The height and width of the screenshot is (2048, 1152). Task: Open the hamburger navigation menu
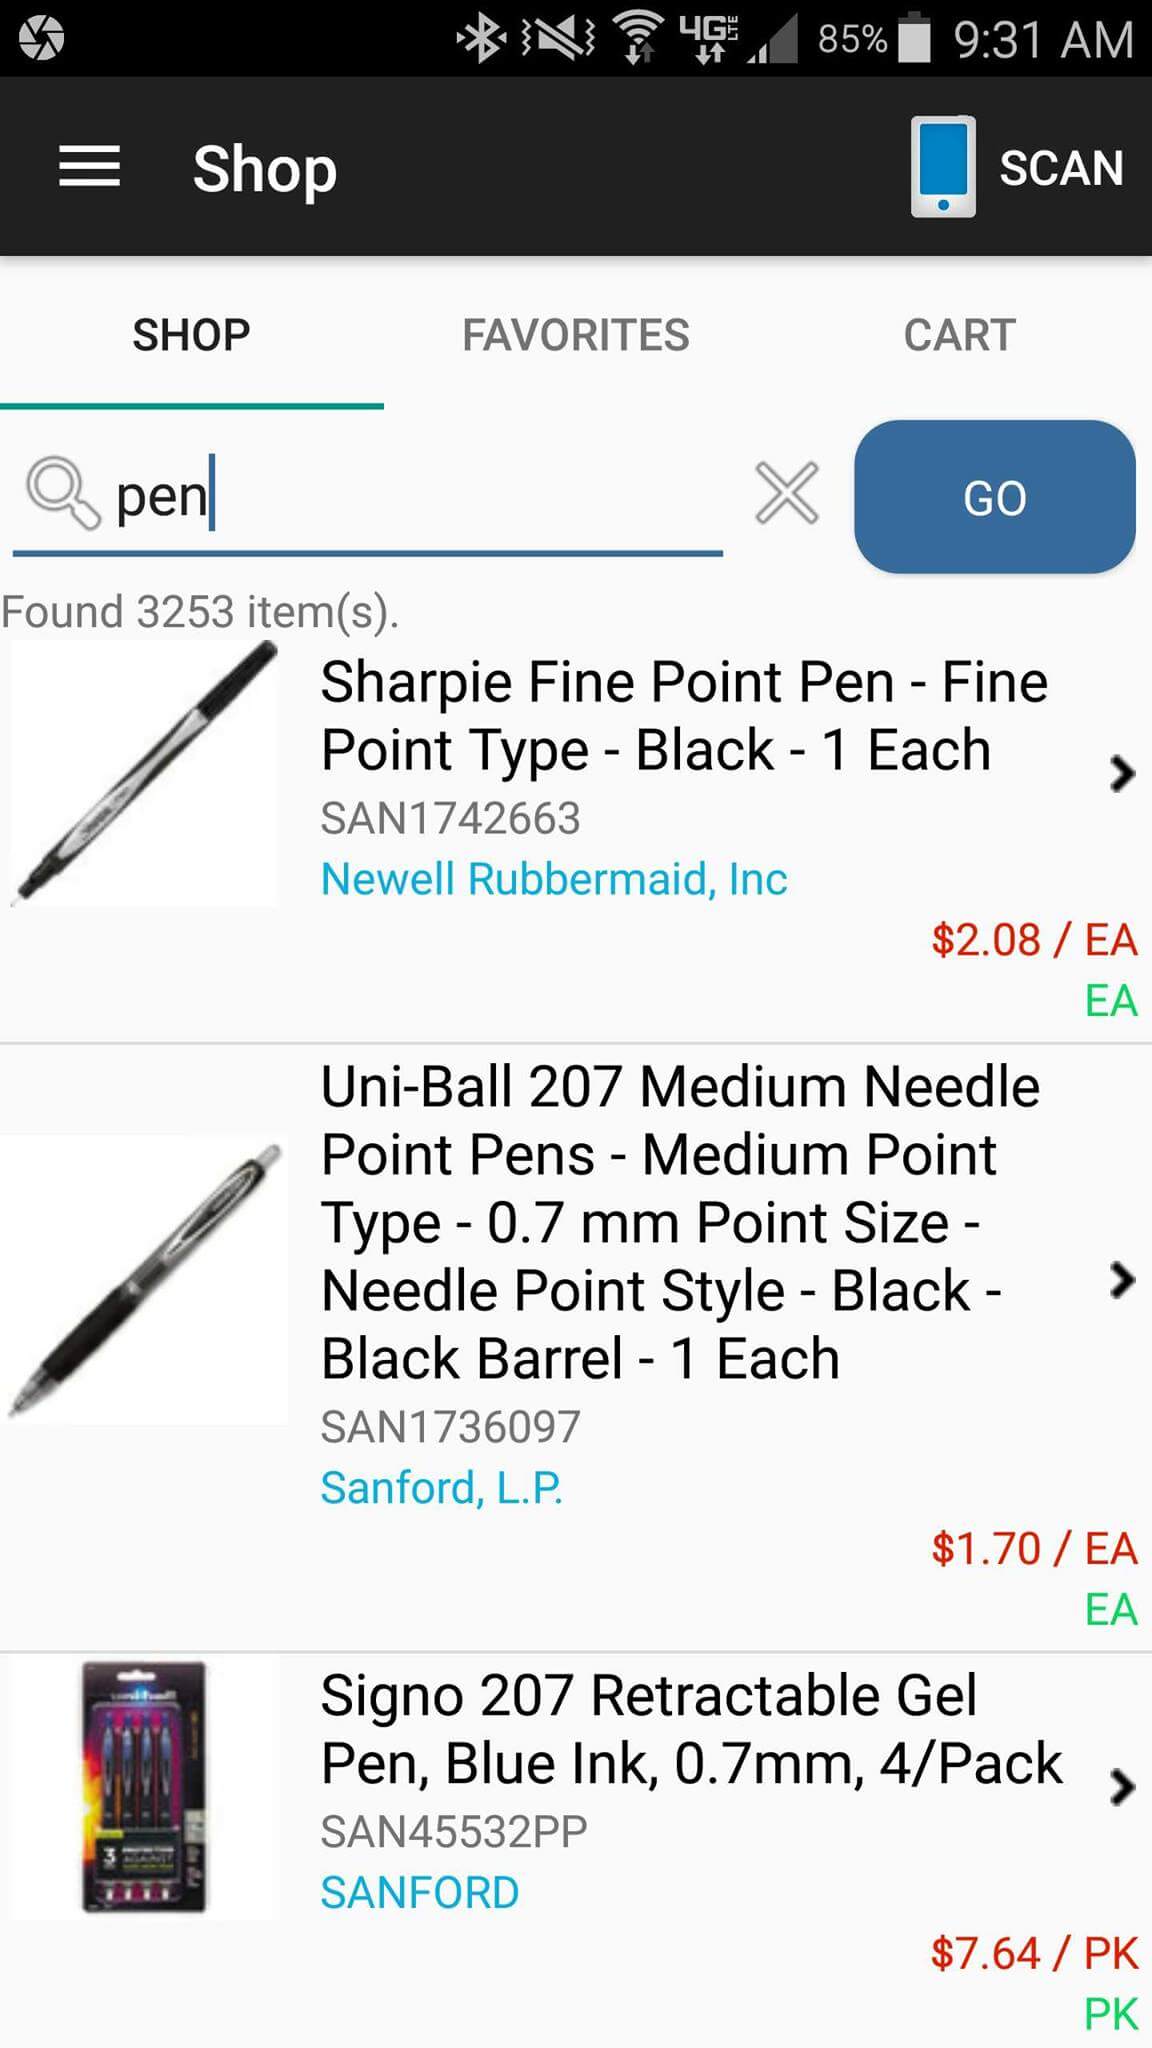point(89,167)
